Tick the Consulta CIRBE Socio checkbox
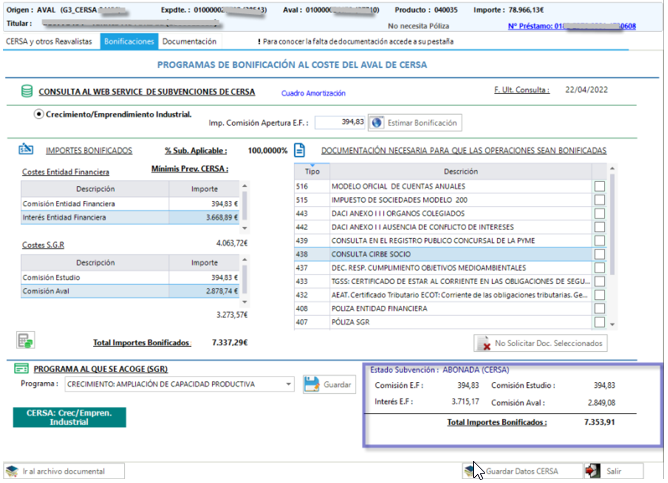The width and height of the screenshot is (668, 483). coord(599,255)
